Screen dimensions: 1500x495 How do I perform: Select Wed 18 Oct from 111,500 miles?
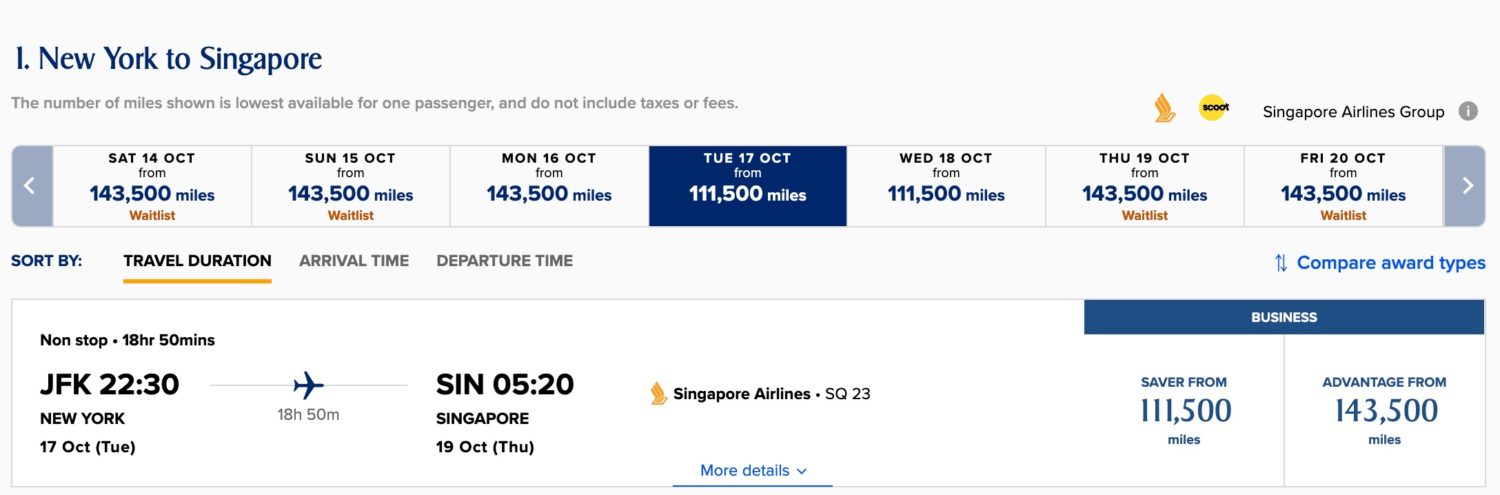tap(946, 186)
